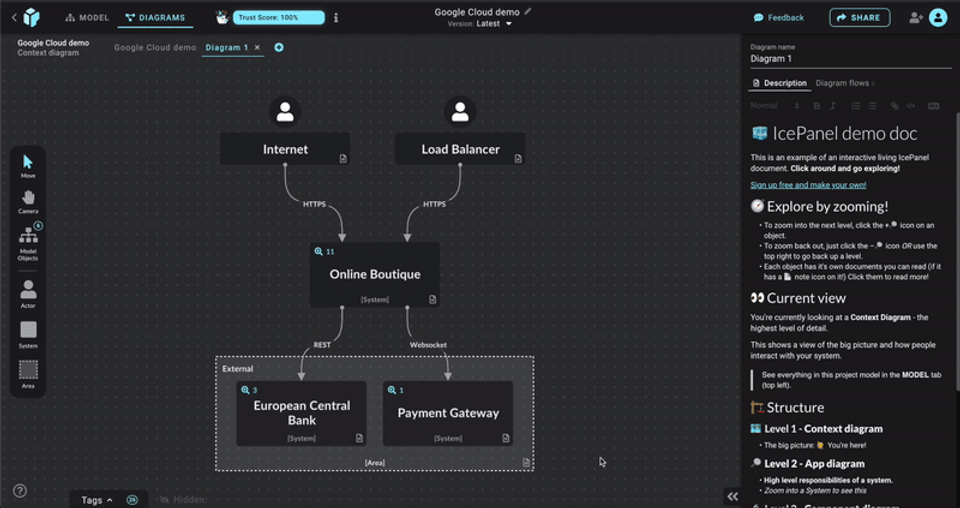
Task: Toggle italic formatting in description editor
Action: pos(833,106)
